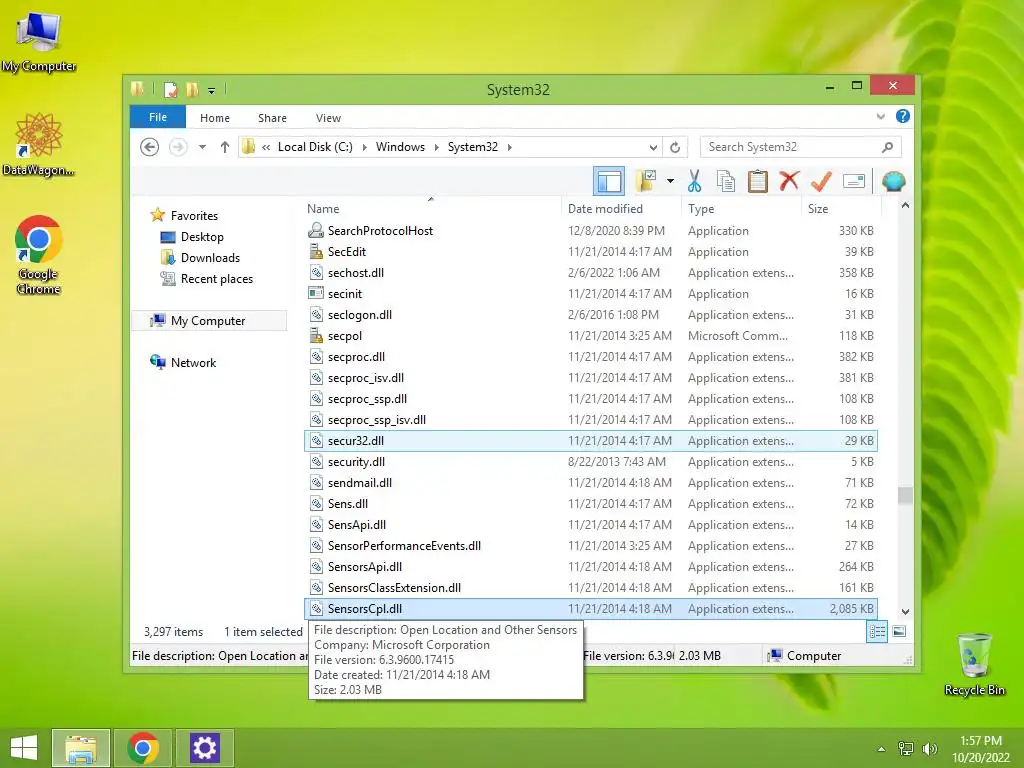Select the secpol file
1024x768 pixels.
(590, 336)
